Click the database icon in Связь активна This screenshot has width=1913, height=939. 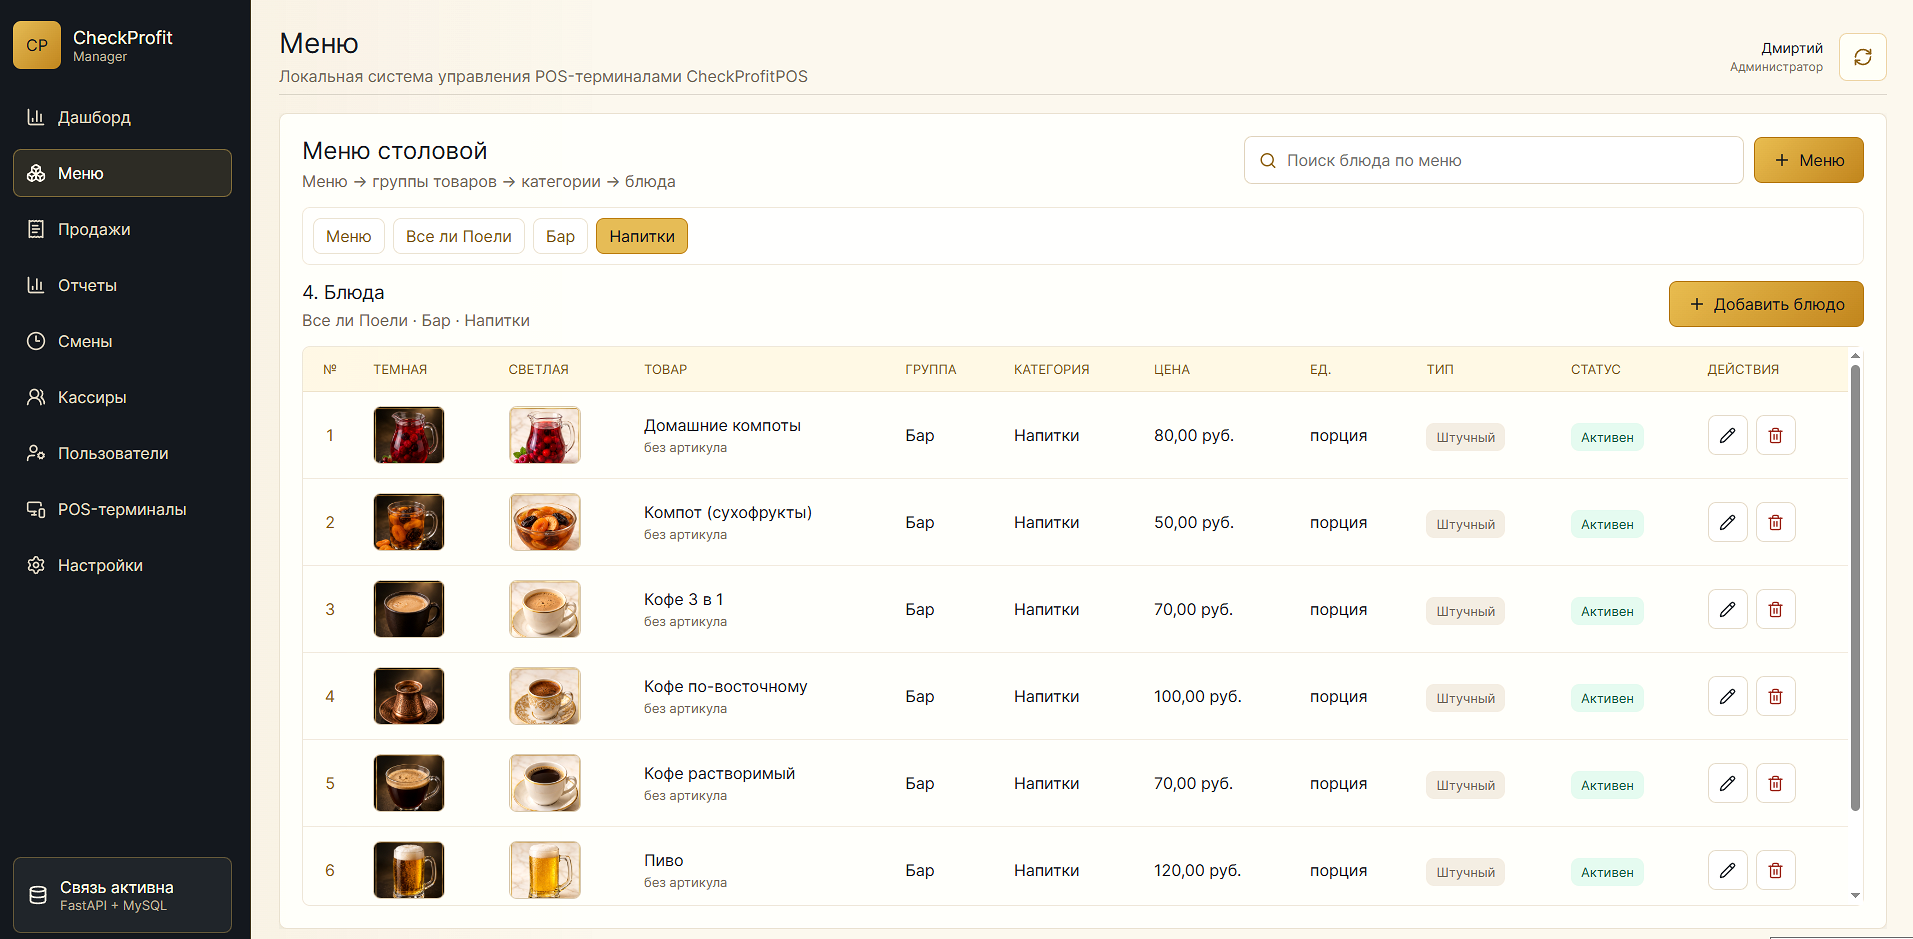click(x=38, y=895)
